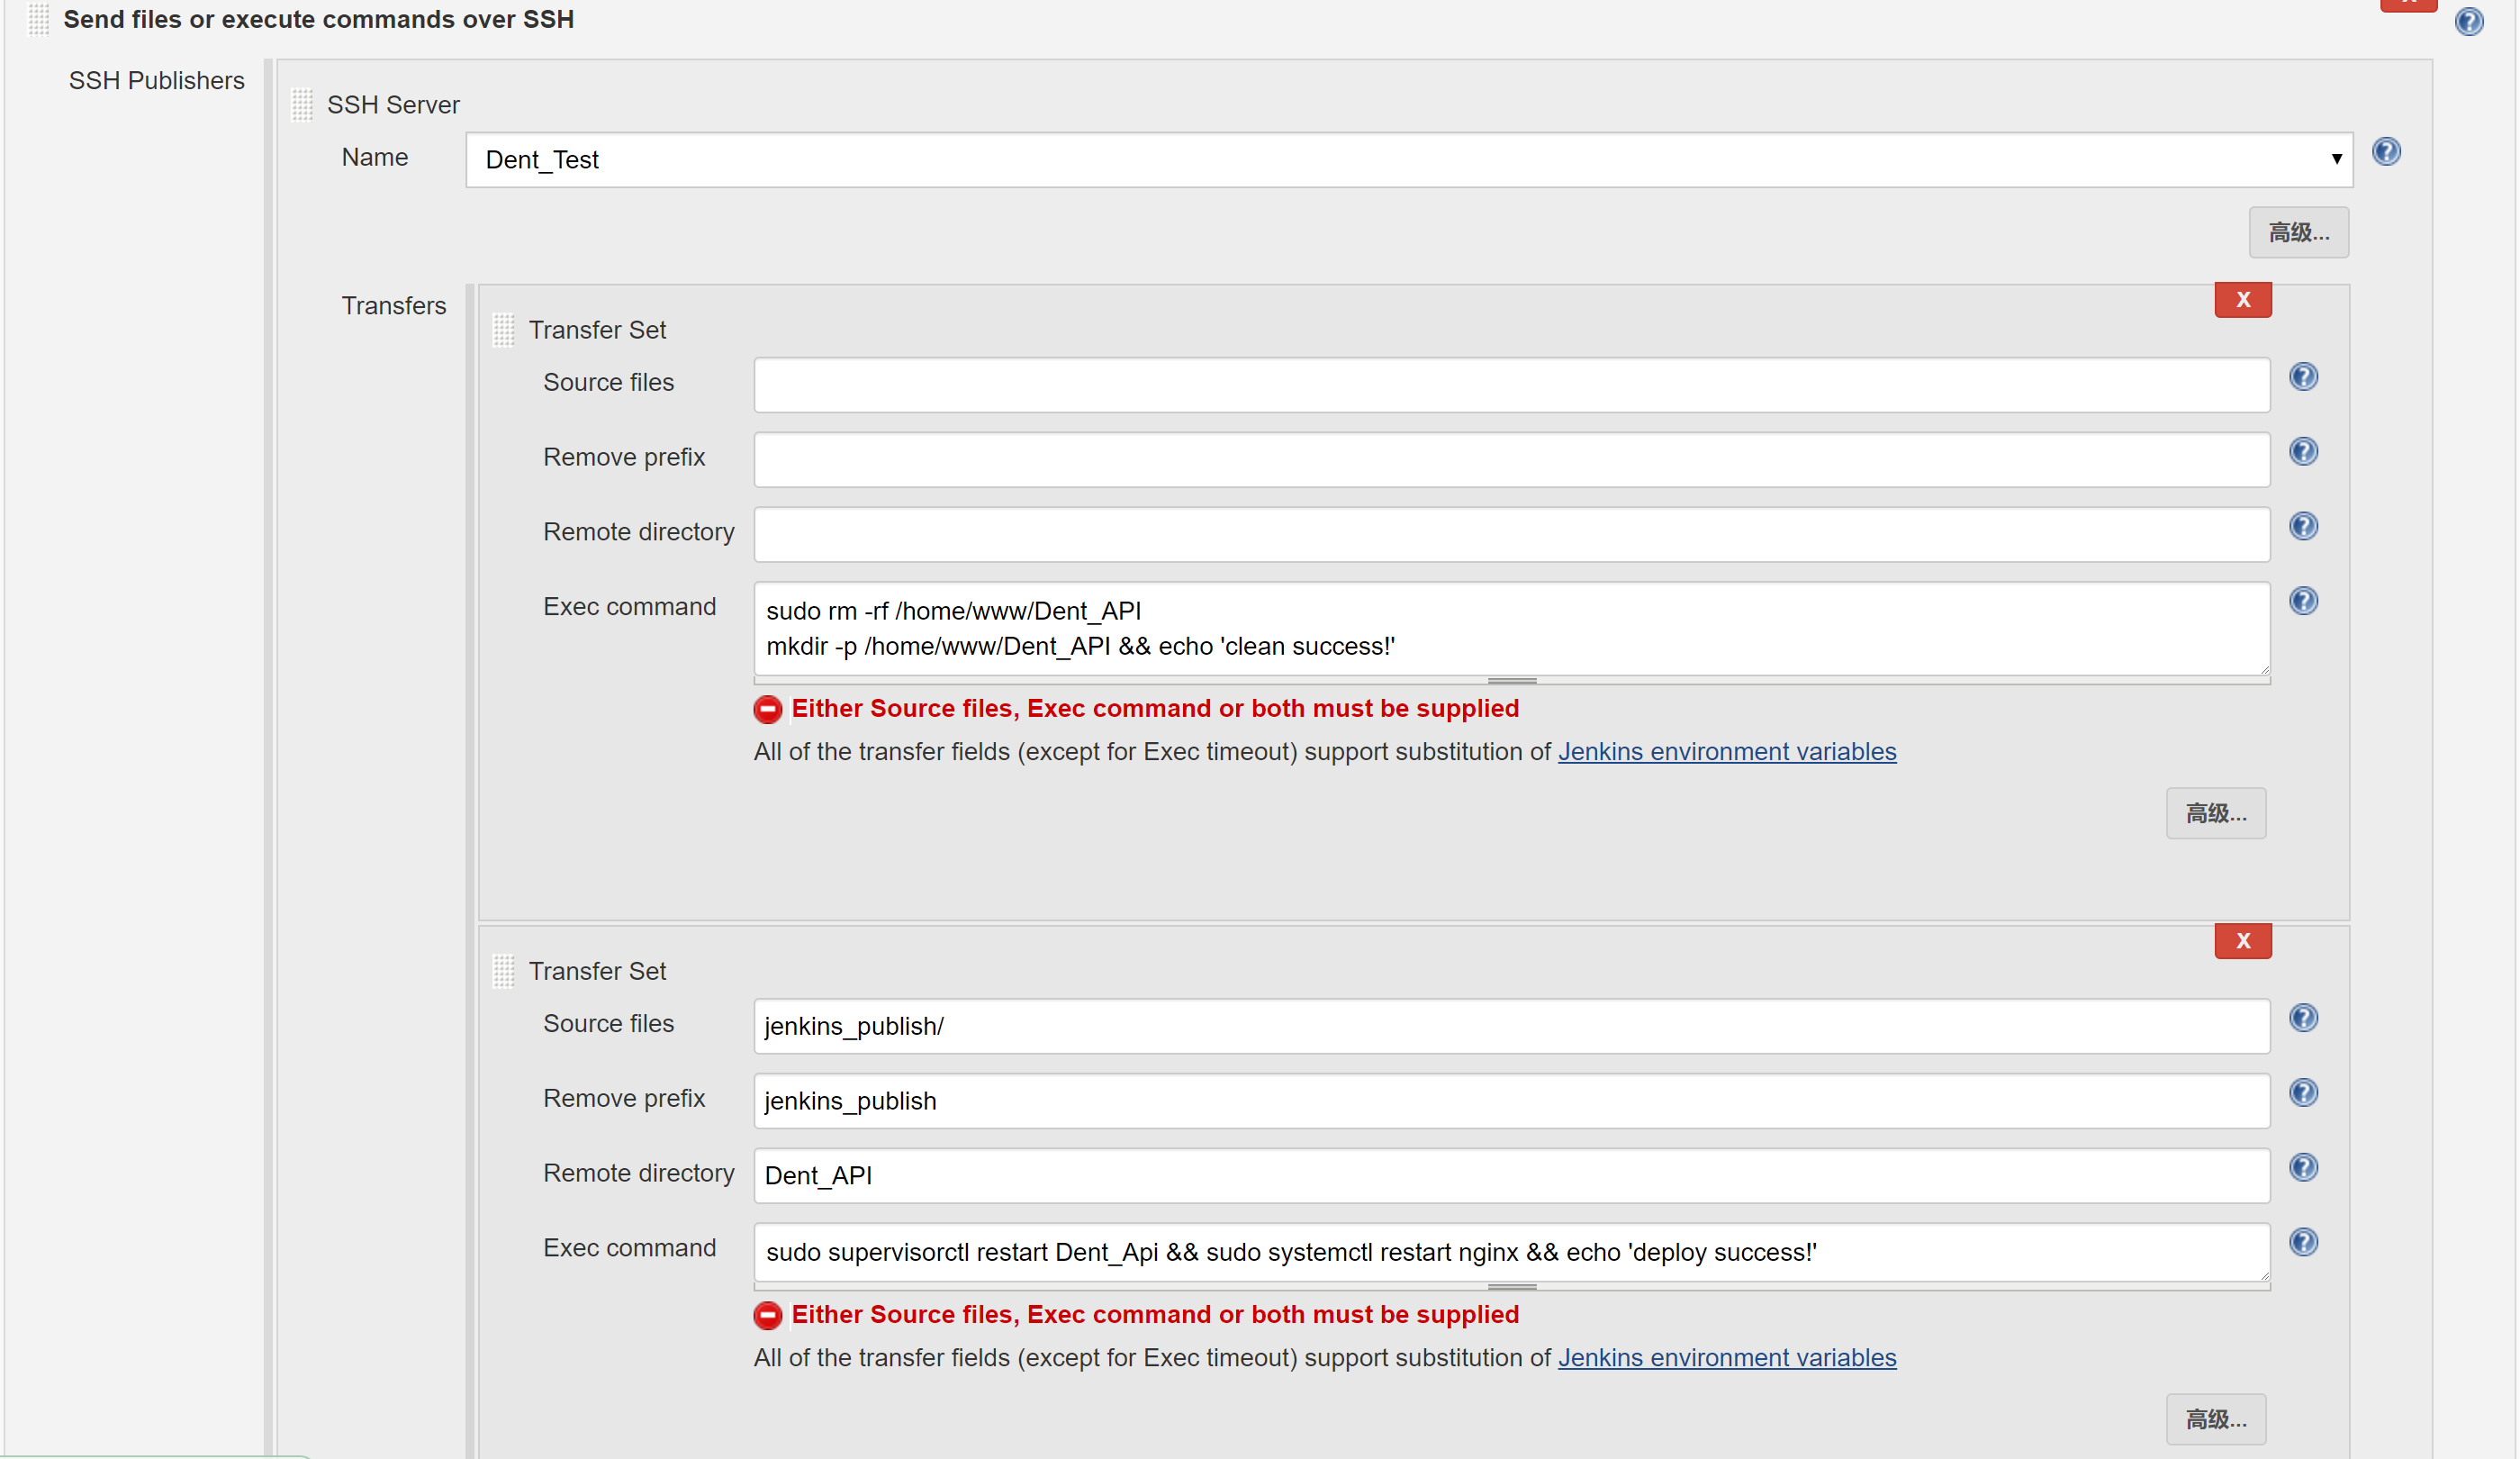This screenshot has height=1459, width=2520.
Task: Open help for the SSH publish section
Action: tap(2469, 21)
